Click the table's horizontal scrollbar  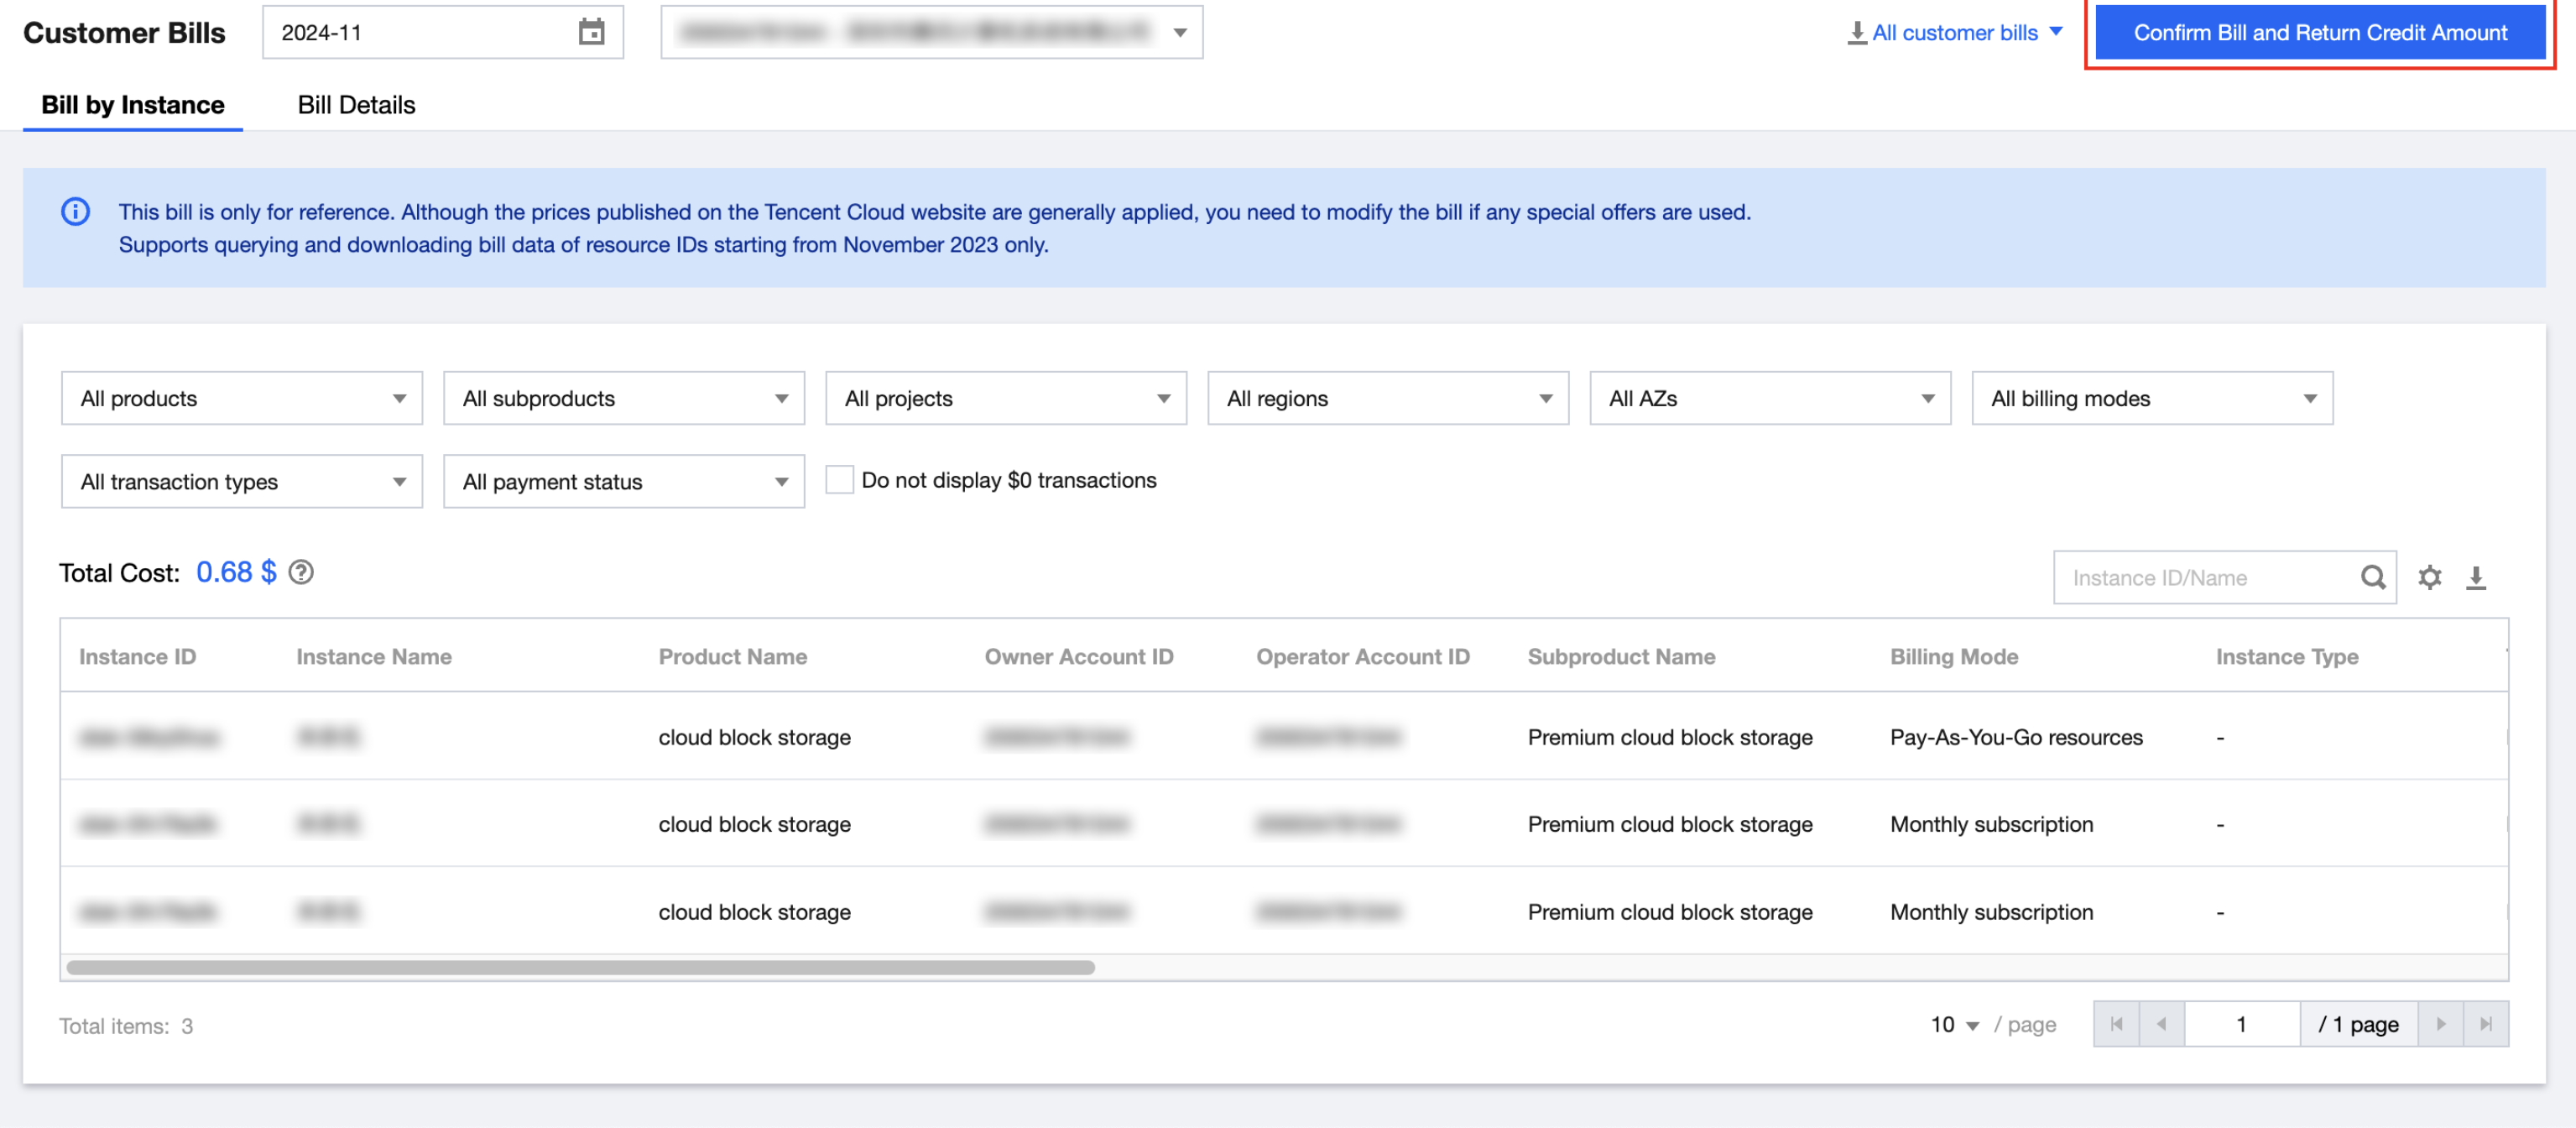click(x=580, y=967)
